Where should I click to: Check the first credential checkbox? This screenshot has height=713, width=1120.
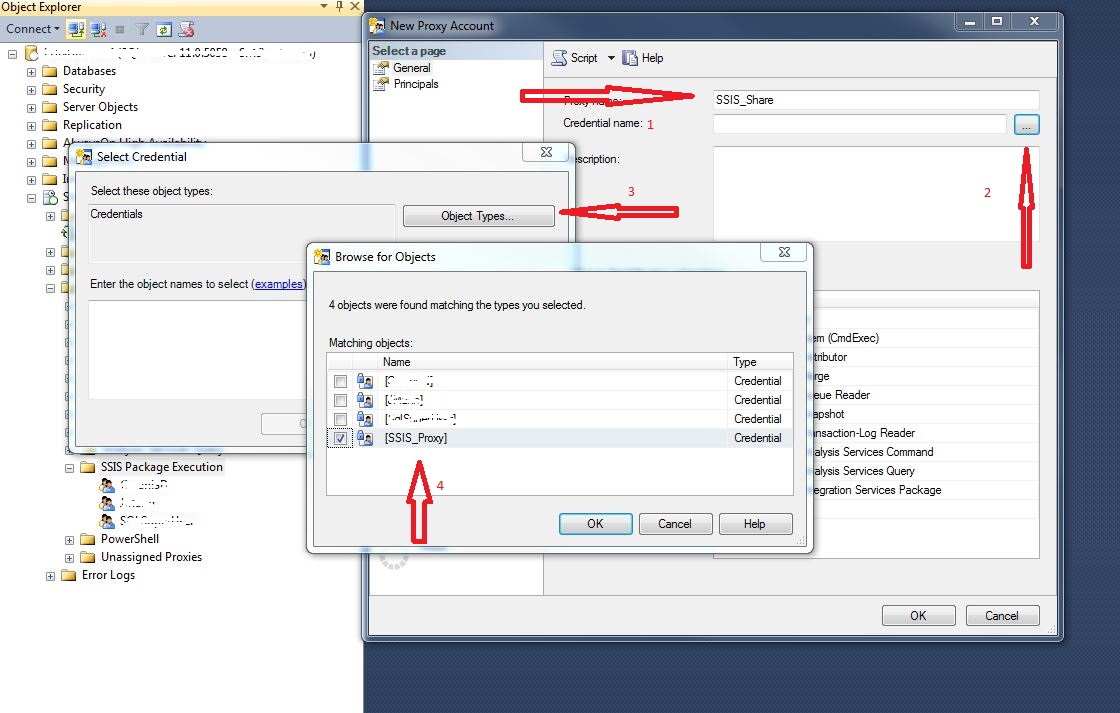point(340,382)
